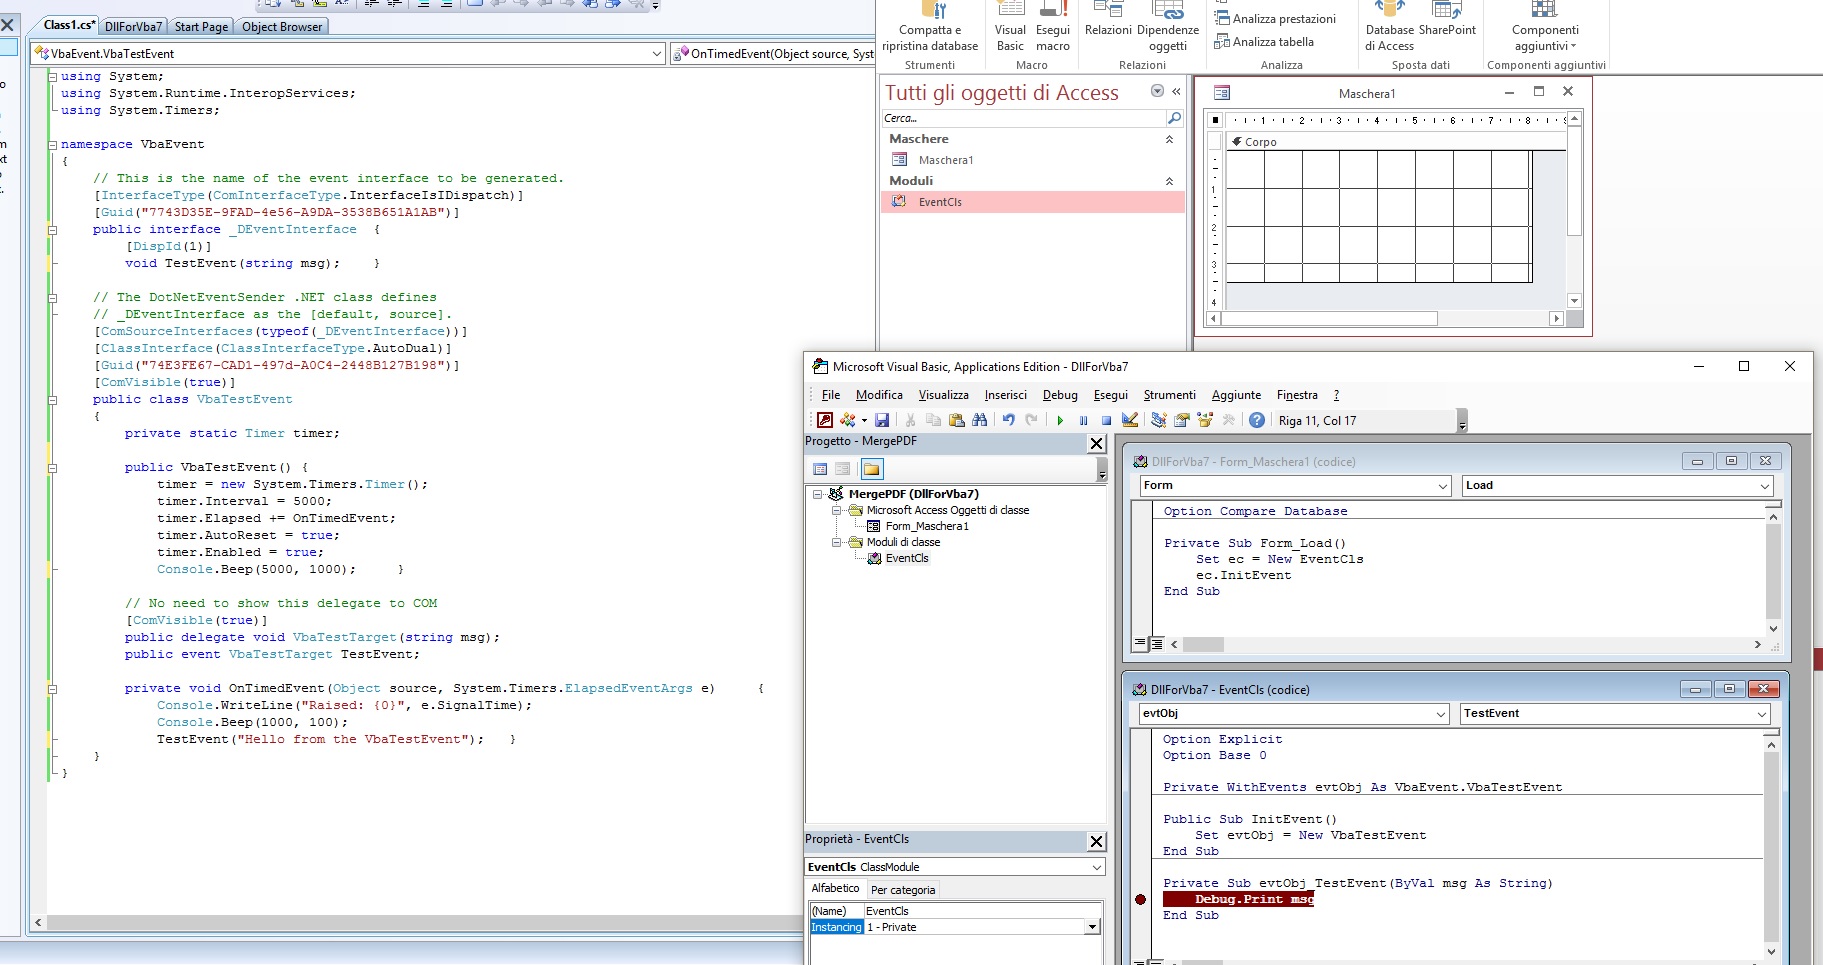The width and height of the screenshot is (1823, 965).
Task: Open Inserisci menu in VBA editor
Action: (1006, 395)
